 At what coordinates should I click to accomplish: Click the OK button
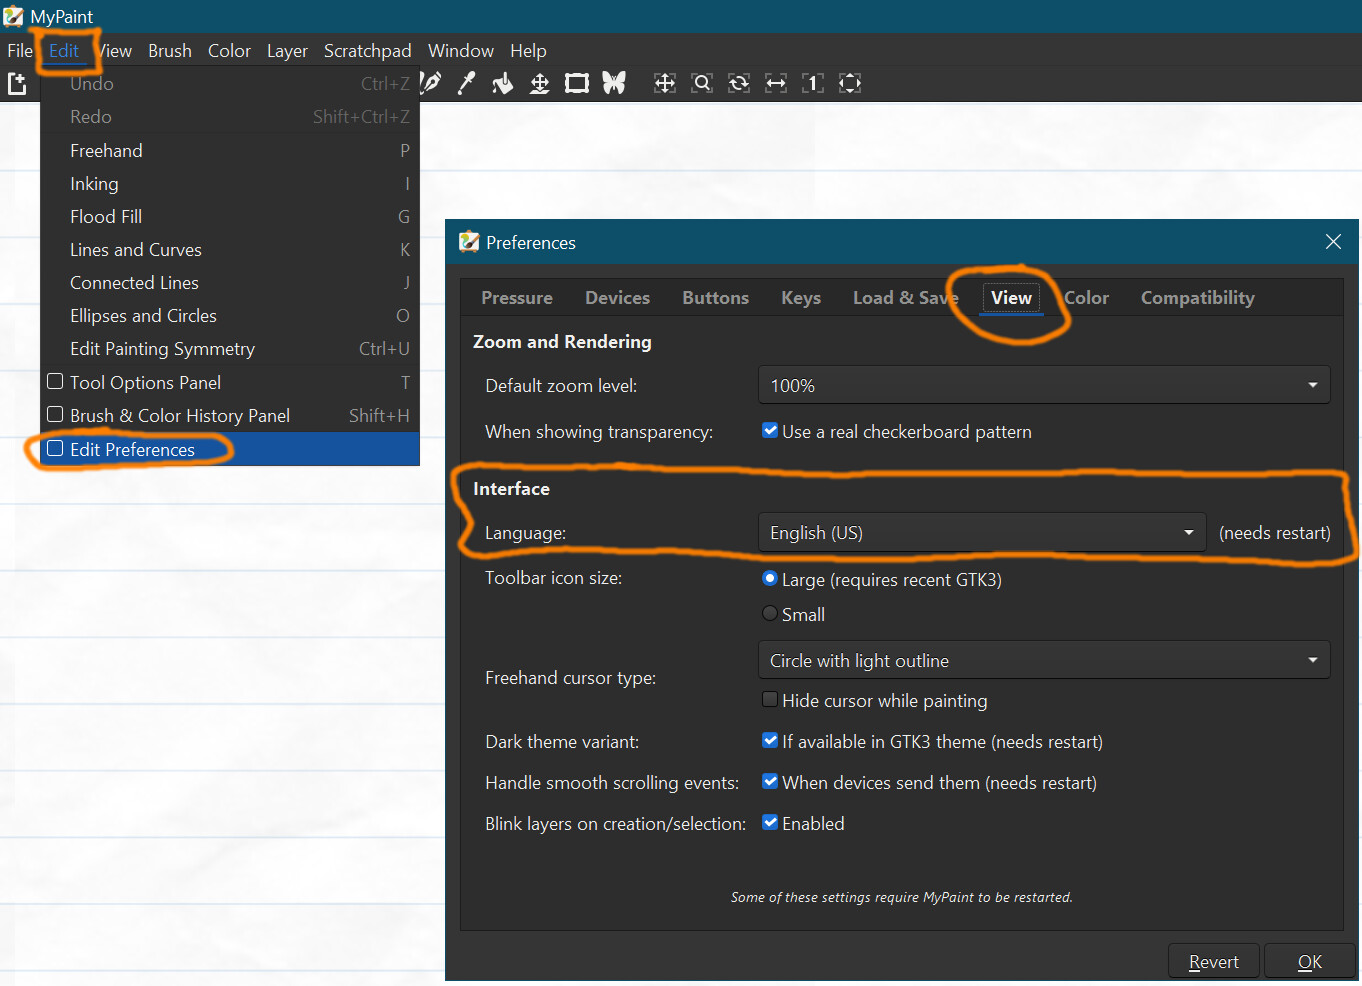point(1310,961)
